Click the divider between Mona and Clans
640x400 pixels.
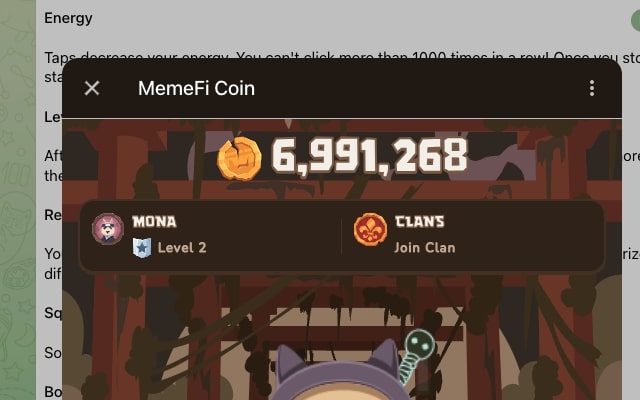(x=341, y=236)
